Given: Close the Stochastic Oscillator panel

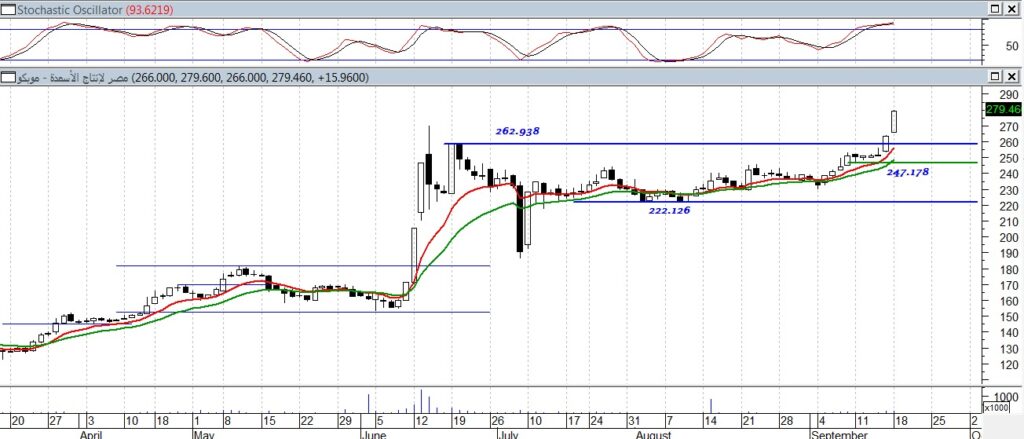Looking at the screenshot, I should (x=1012, y=8).
